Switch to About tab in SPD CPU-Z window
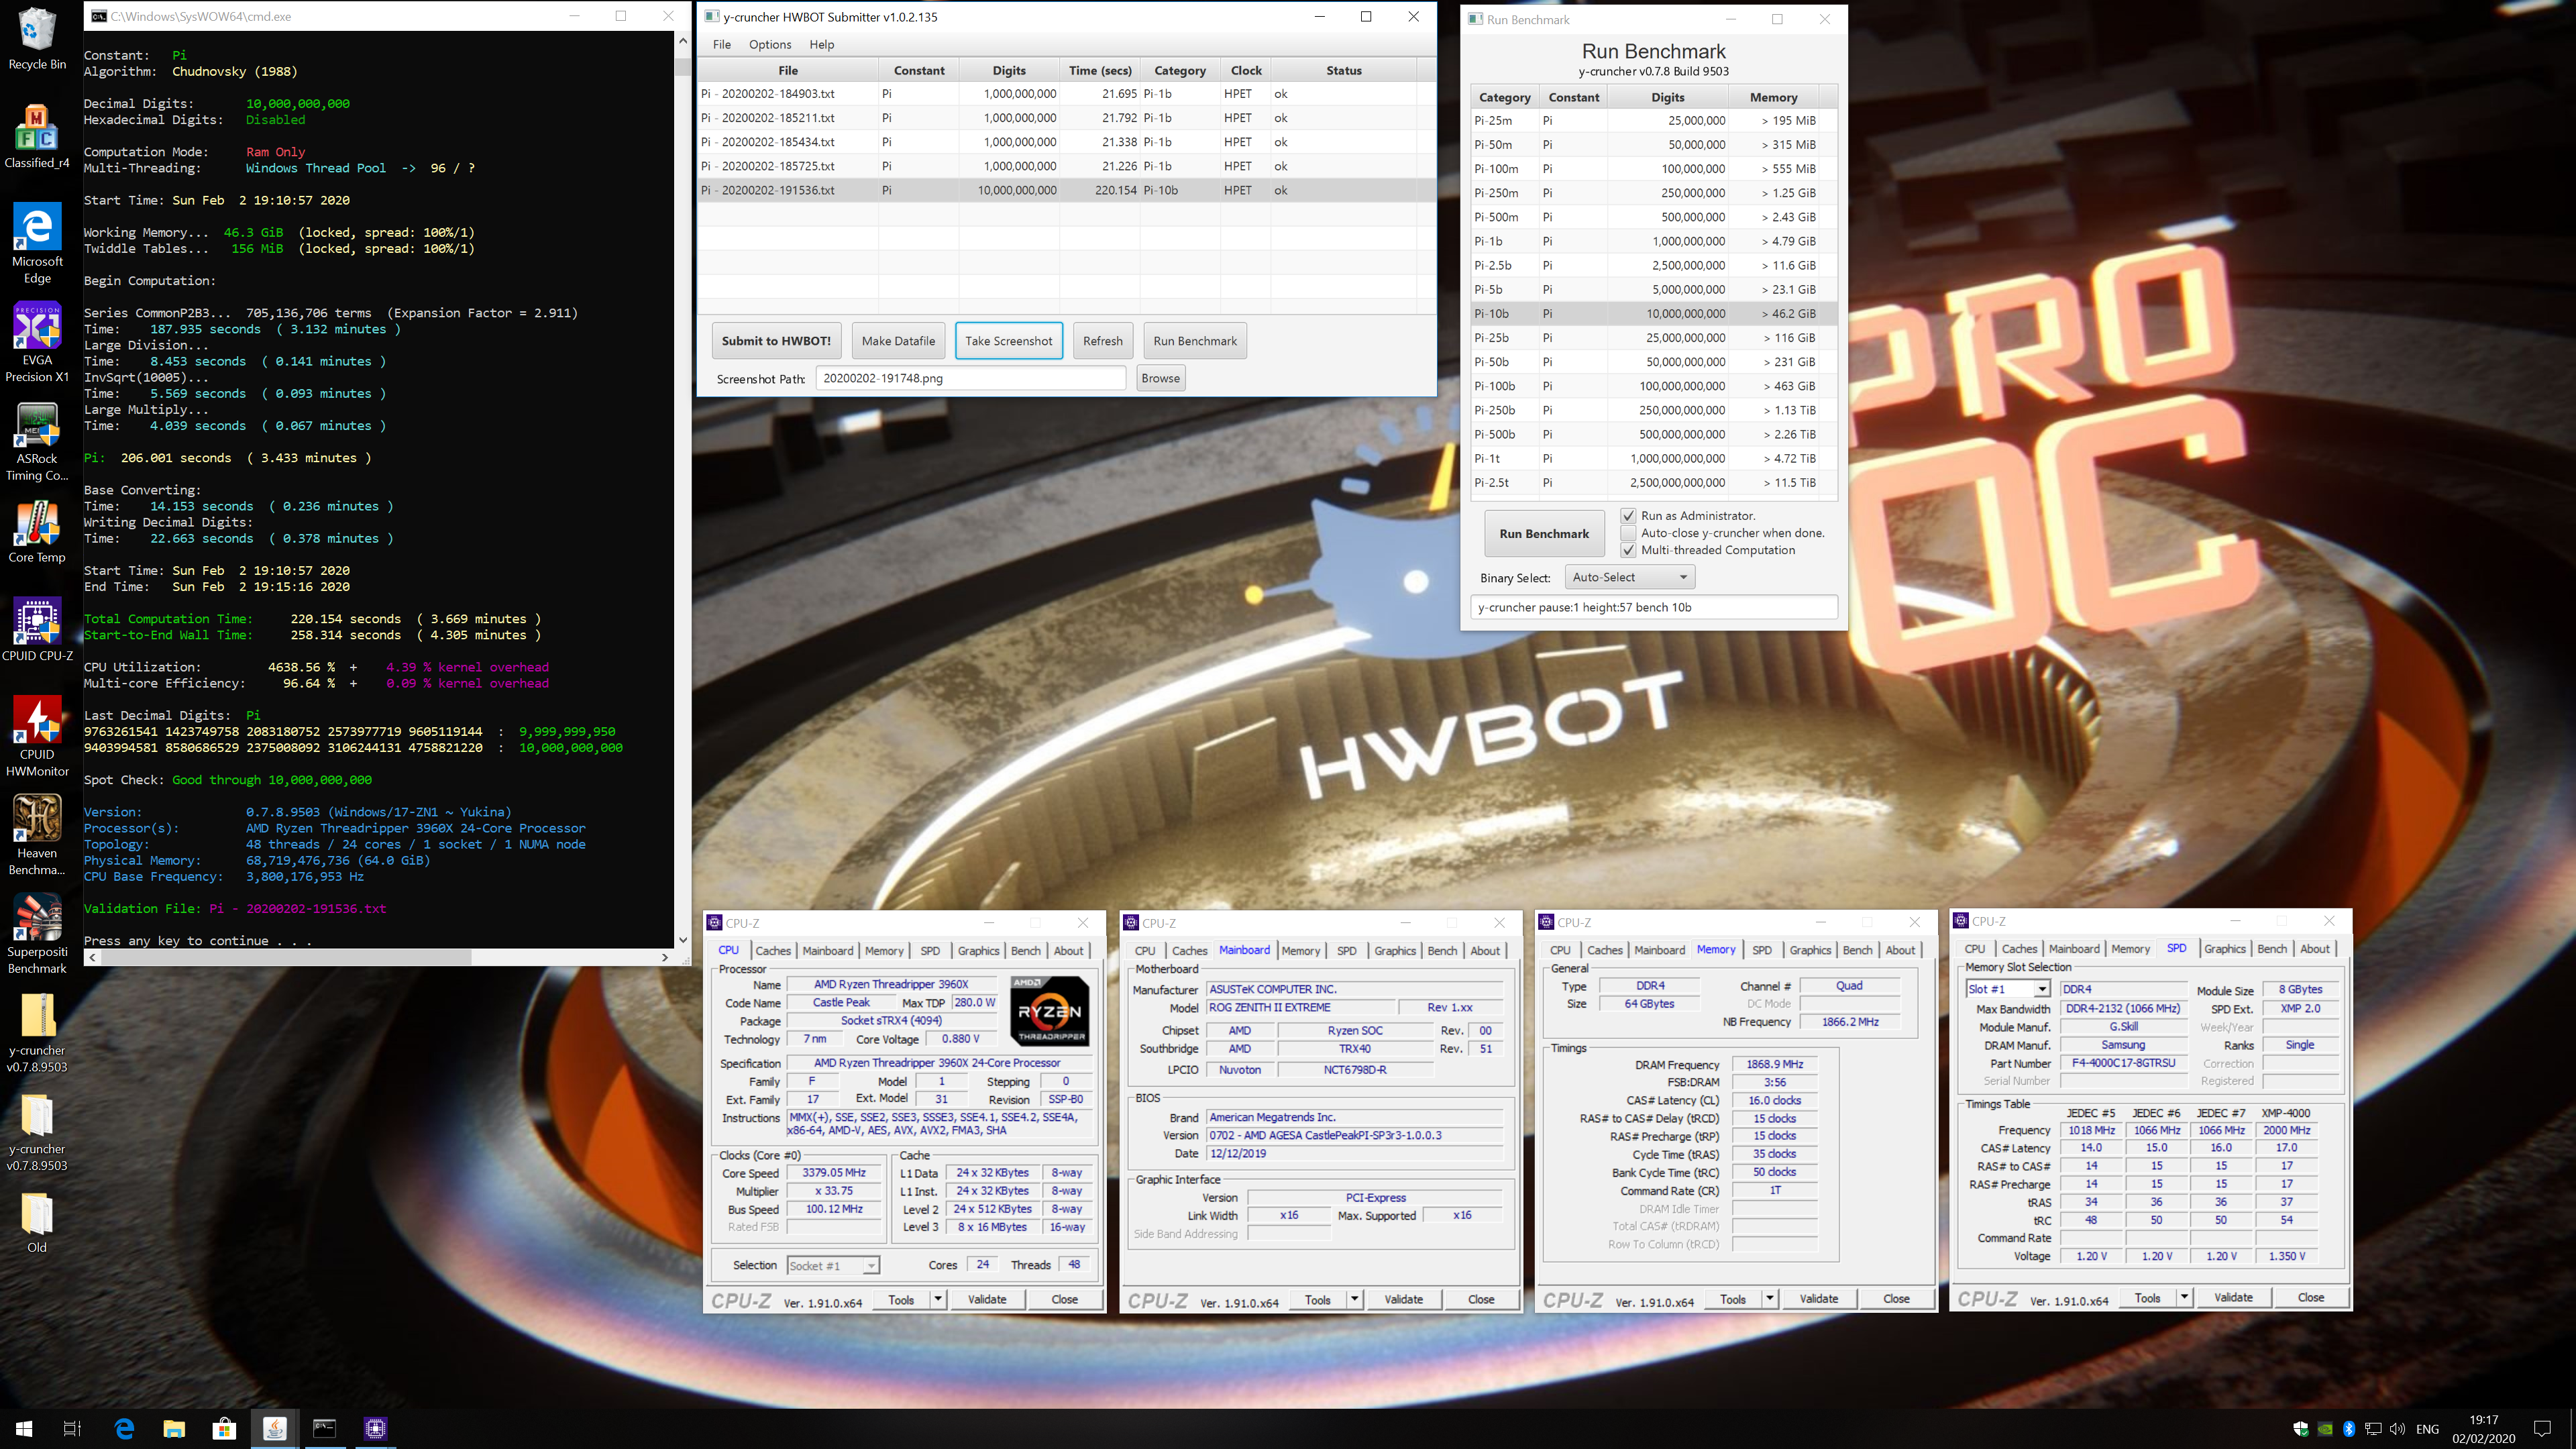The height and width of the screenshot is (1449, 2576). [2315, 948]
